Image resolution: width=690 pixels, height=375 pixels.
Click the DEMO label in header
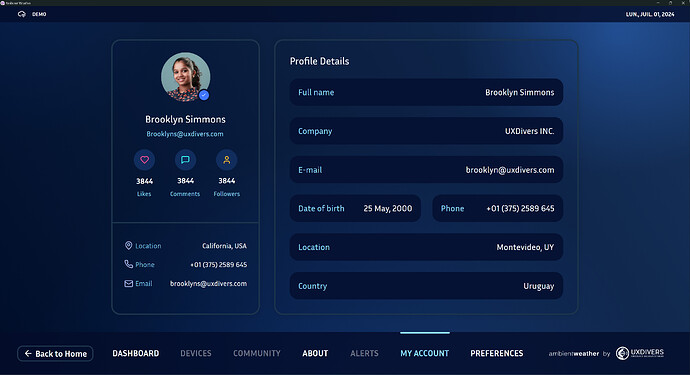[39, 14]
